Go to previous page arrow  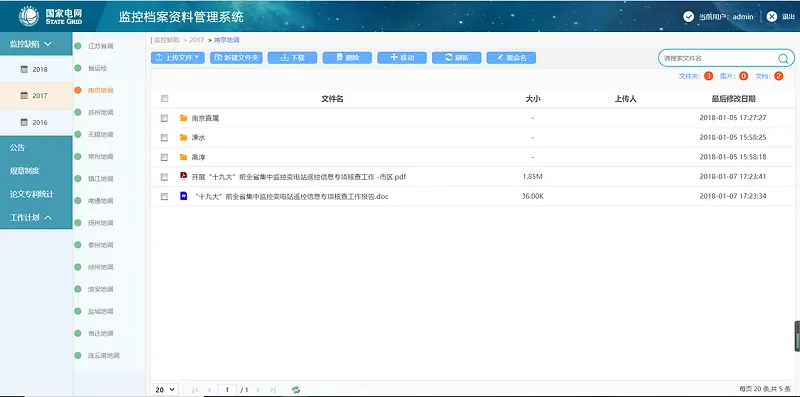point(209,390)
